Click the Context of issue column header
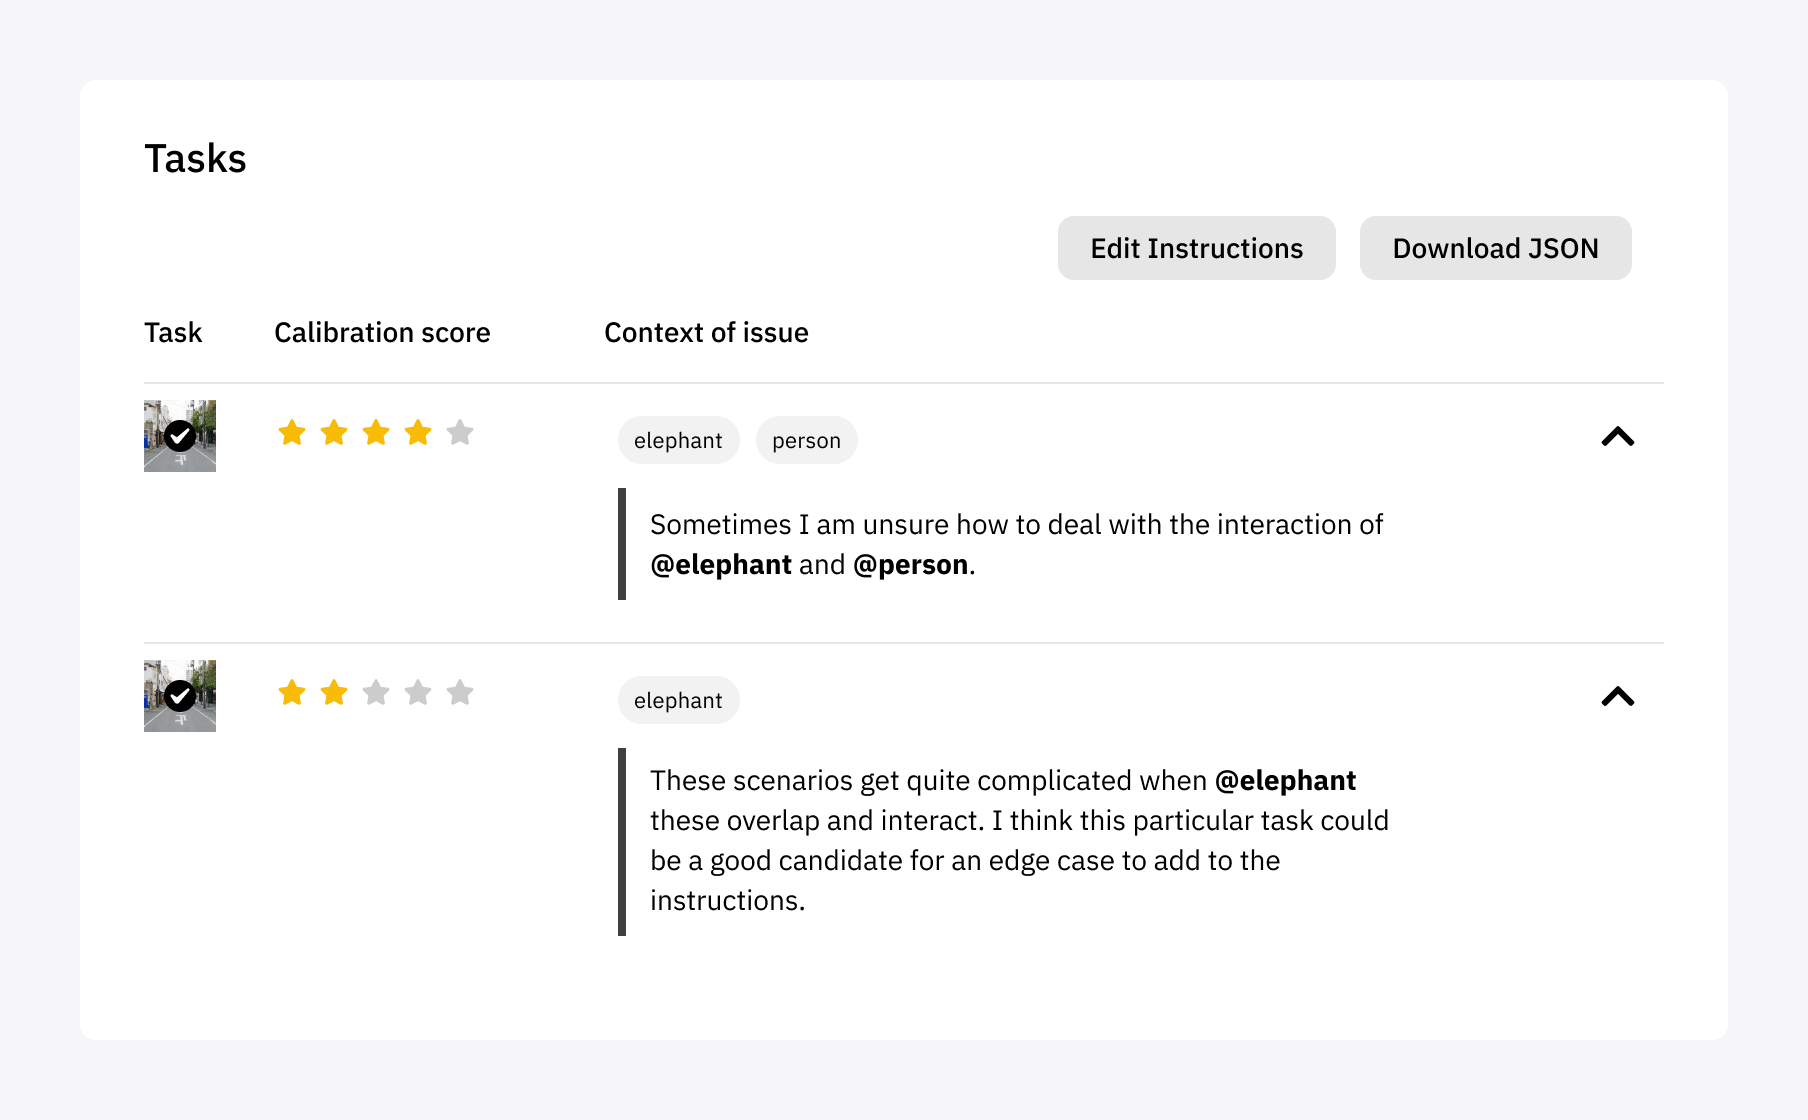Image resolution: width=1808 pixels, height=1120 pixels. click(x=706, y=332)
